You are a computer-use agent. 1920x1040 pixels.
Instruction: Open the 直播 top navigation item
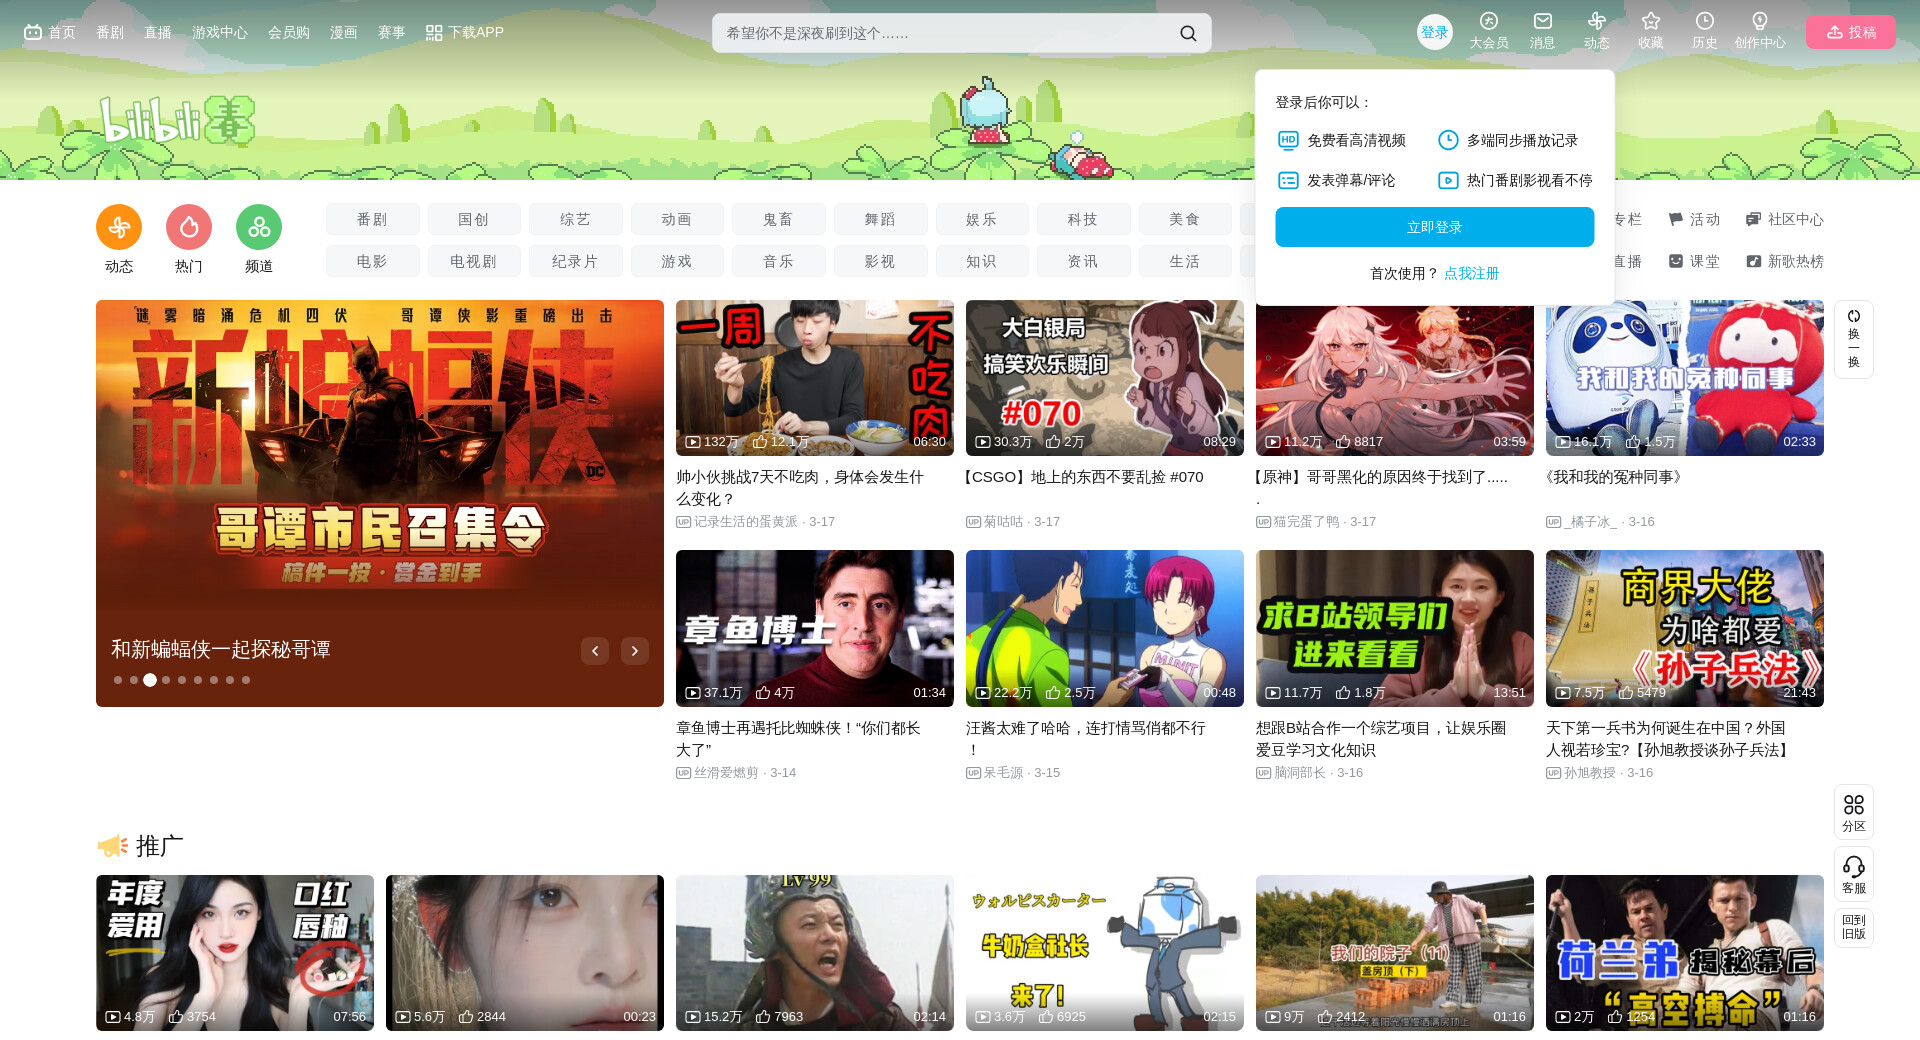[x=158, y=32]
